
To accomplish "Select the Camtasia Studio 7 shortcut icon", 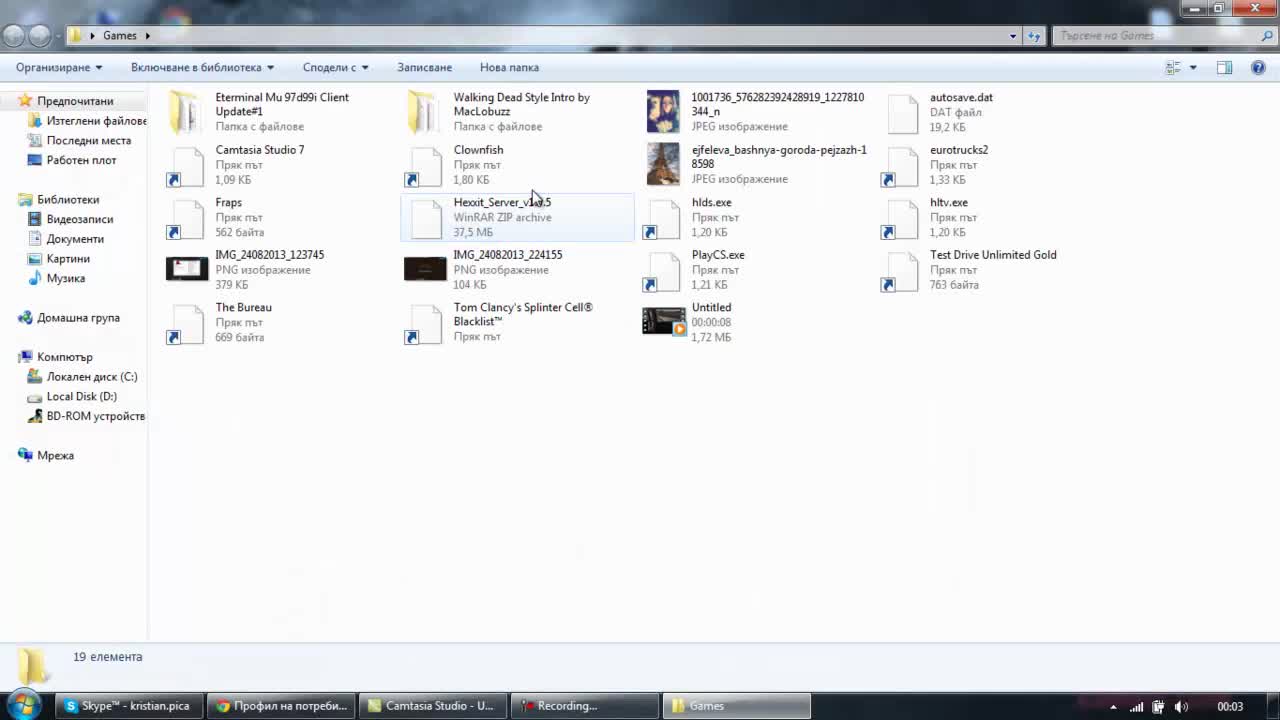I will pos(186,165).
